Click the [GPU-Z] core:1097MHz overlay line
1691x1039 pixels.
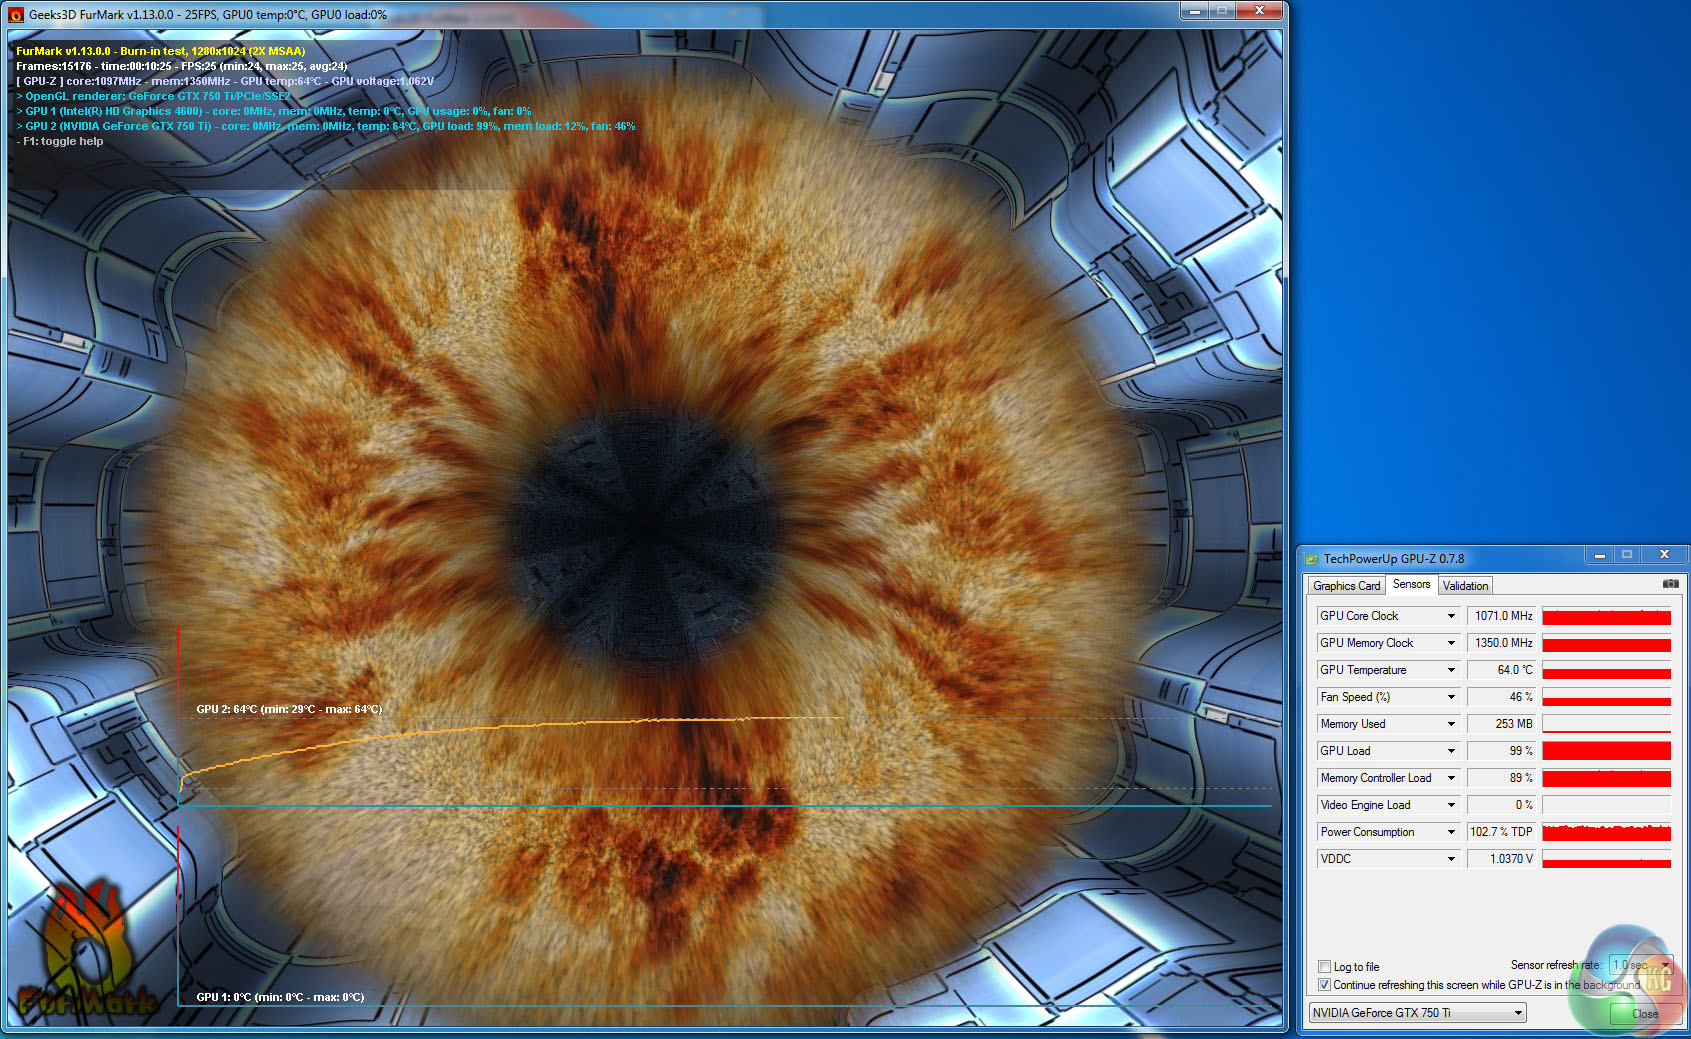click(225, 81)
